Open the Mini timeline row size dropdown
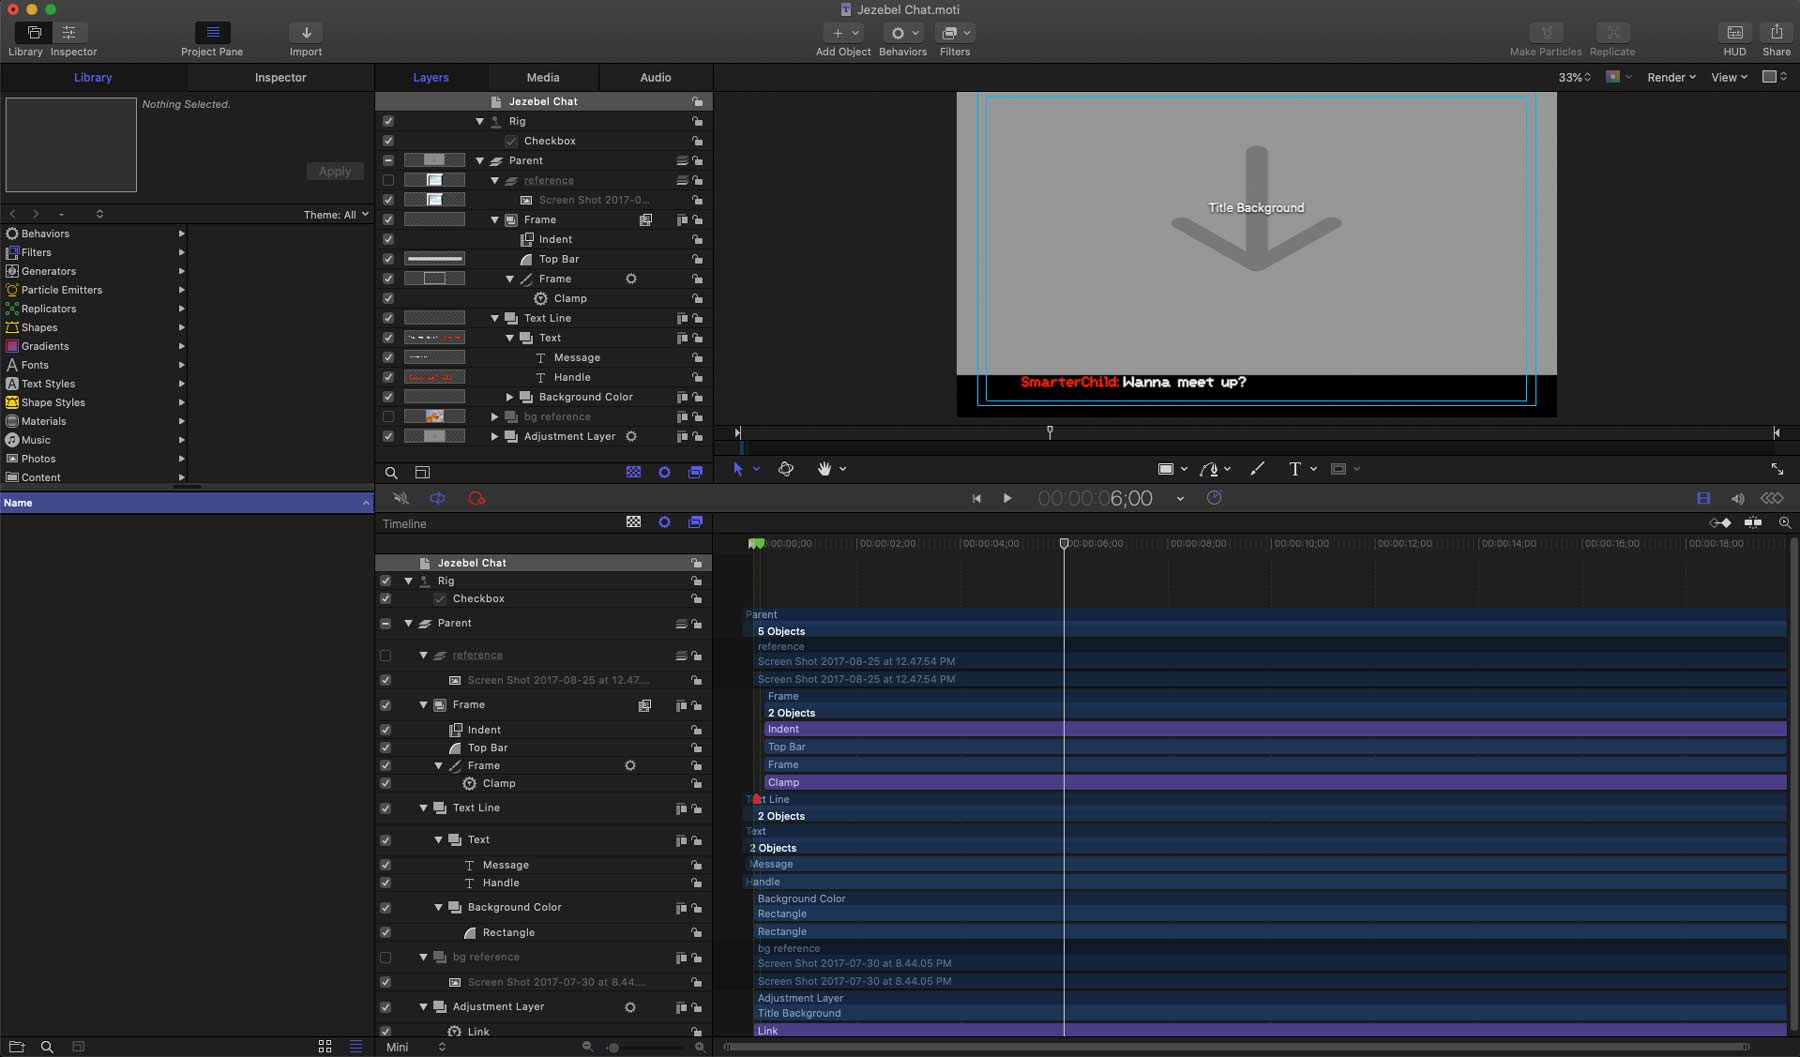The height and width of the screenshot is (1057, 1800). (x=416, y=1047)
